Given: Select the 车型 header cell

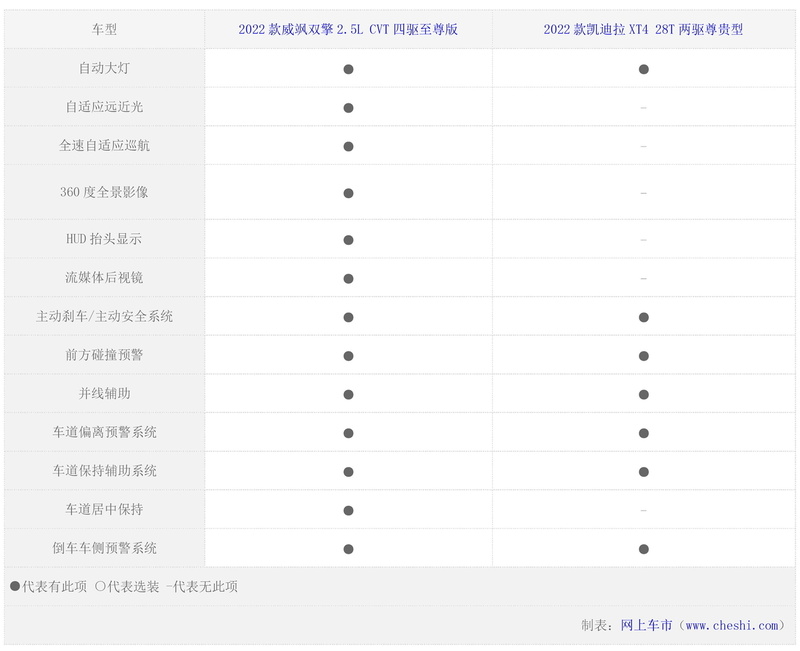Looking at the screenshot, I should pos(104,30).
